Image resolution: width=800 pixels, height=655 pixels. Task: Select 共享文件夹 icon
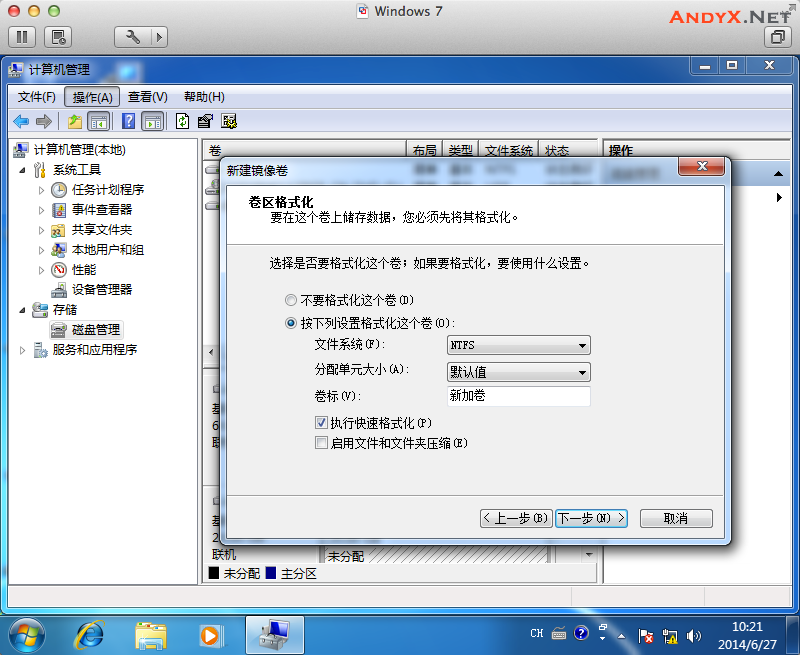pos(59,230)
